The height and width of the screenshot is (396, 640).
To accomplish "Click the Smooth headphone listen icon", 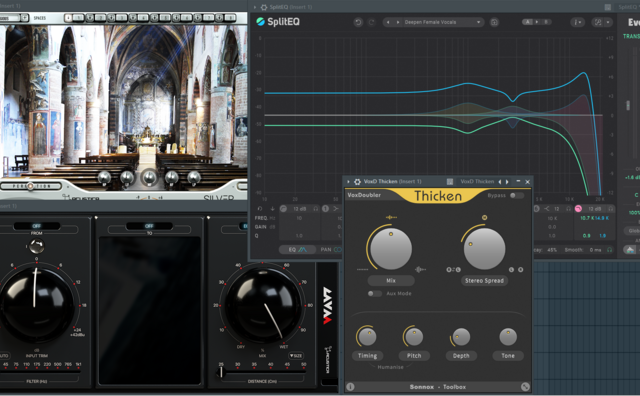I will (609, 250).
